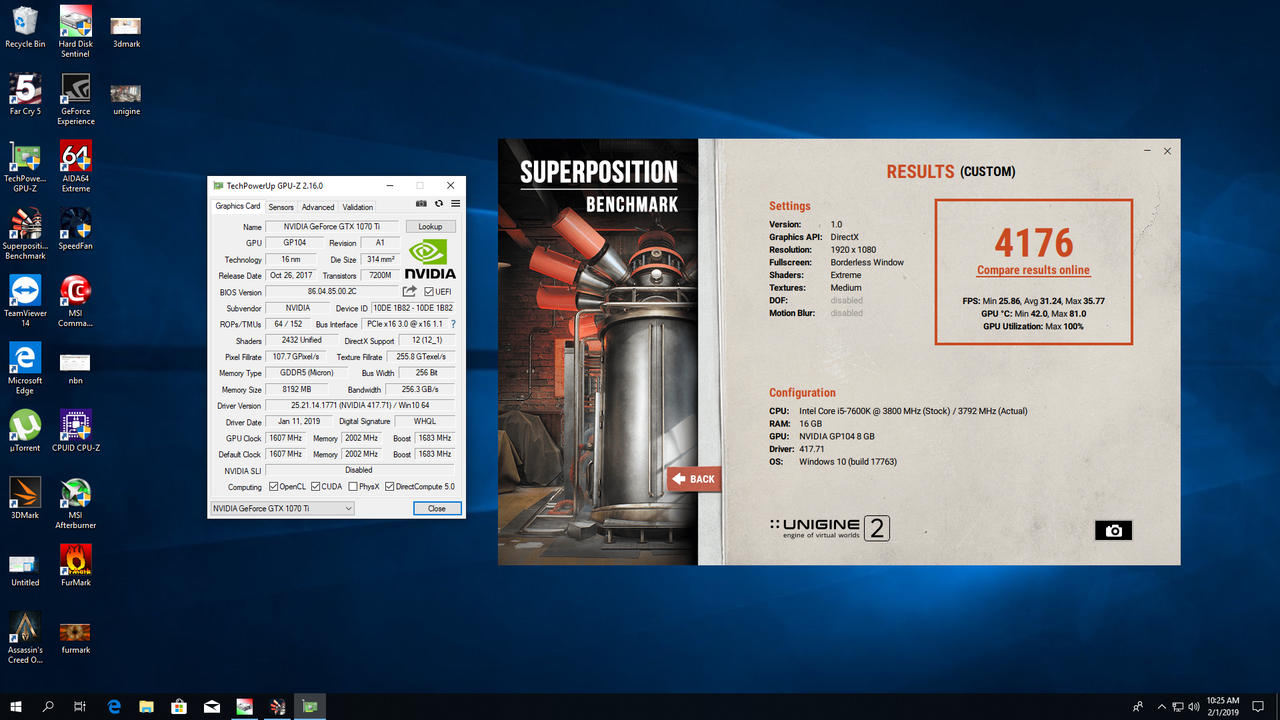Open the Untitled file on desktop

click(25, 570)
